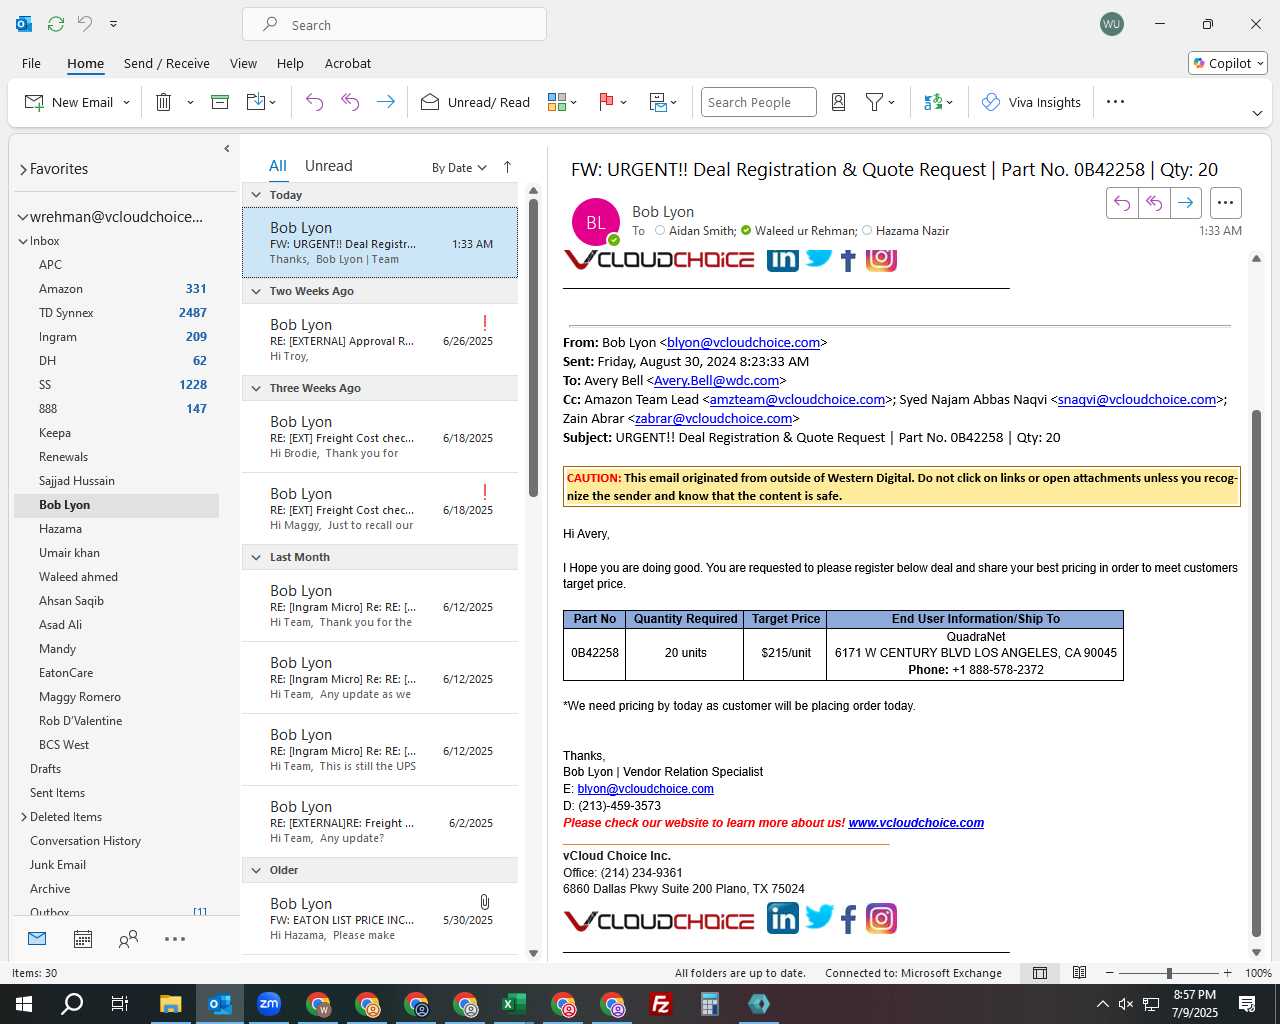This screenshot has width=1280, height=1024.
Task: Click zoom in plus button
Action: (x=1227, y=973)
